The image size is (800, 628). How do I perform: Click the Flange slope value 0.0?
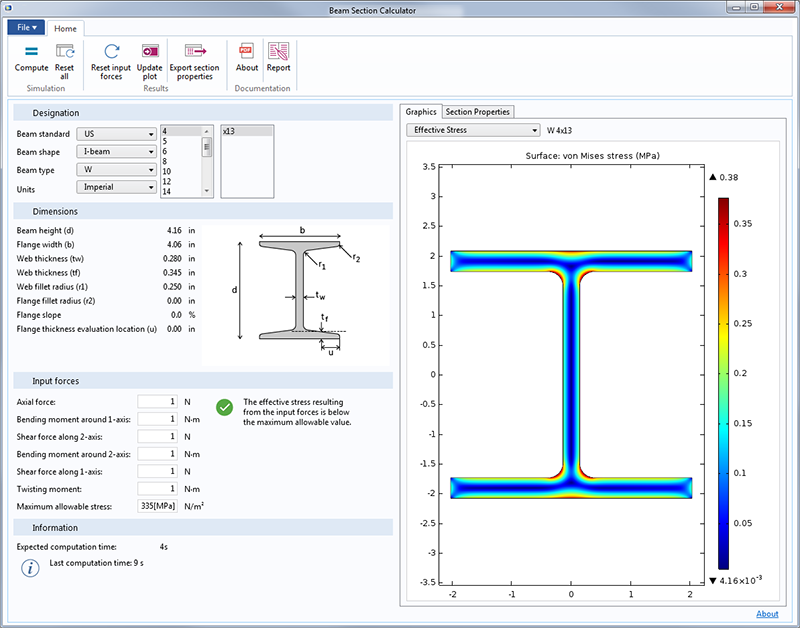pos(176,315)
